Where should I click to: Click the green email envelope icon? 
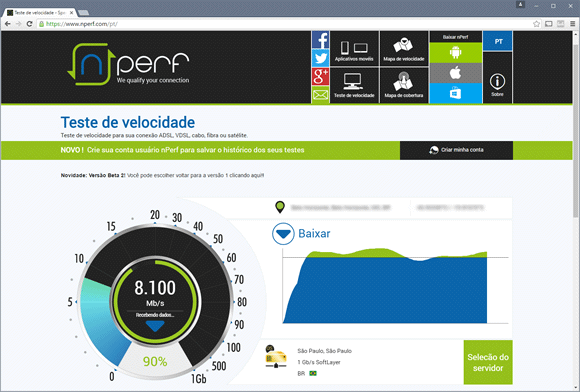click(320, 95)
